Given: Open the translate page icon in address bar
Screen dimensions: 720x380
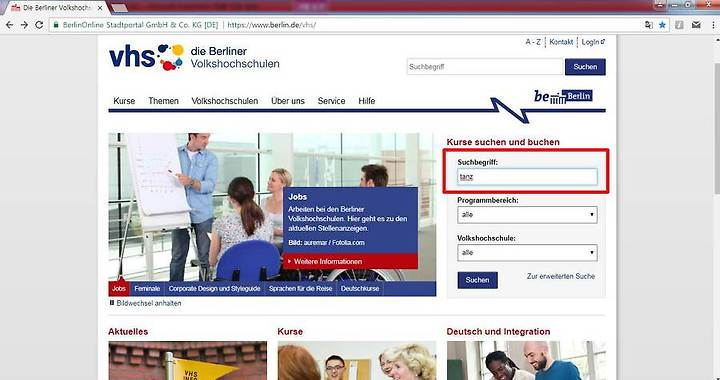Looking at the screenshot, I should click(x=649, y=25).
